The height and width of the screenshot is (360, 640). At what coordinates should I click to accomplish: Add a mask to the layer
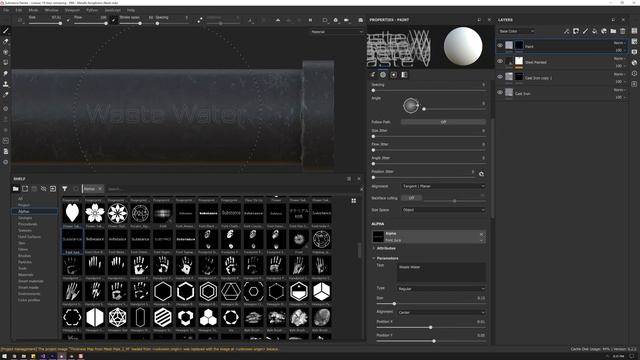pos(576,31)
